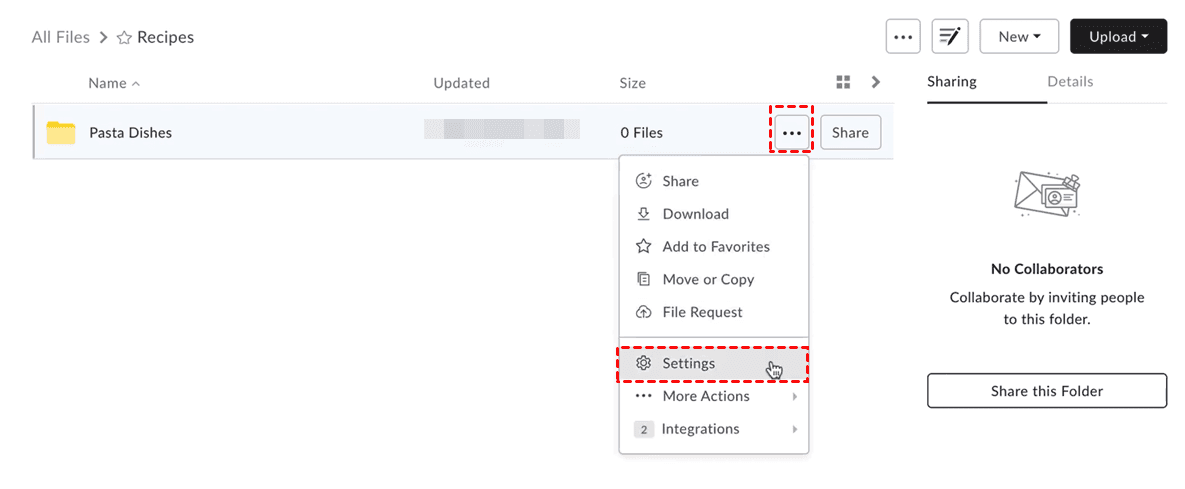Switch to the Details tab

(1070, 82)
